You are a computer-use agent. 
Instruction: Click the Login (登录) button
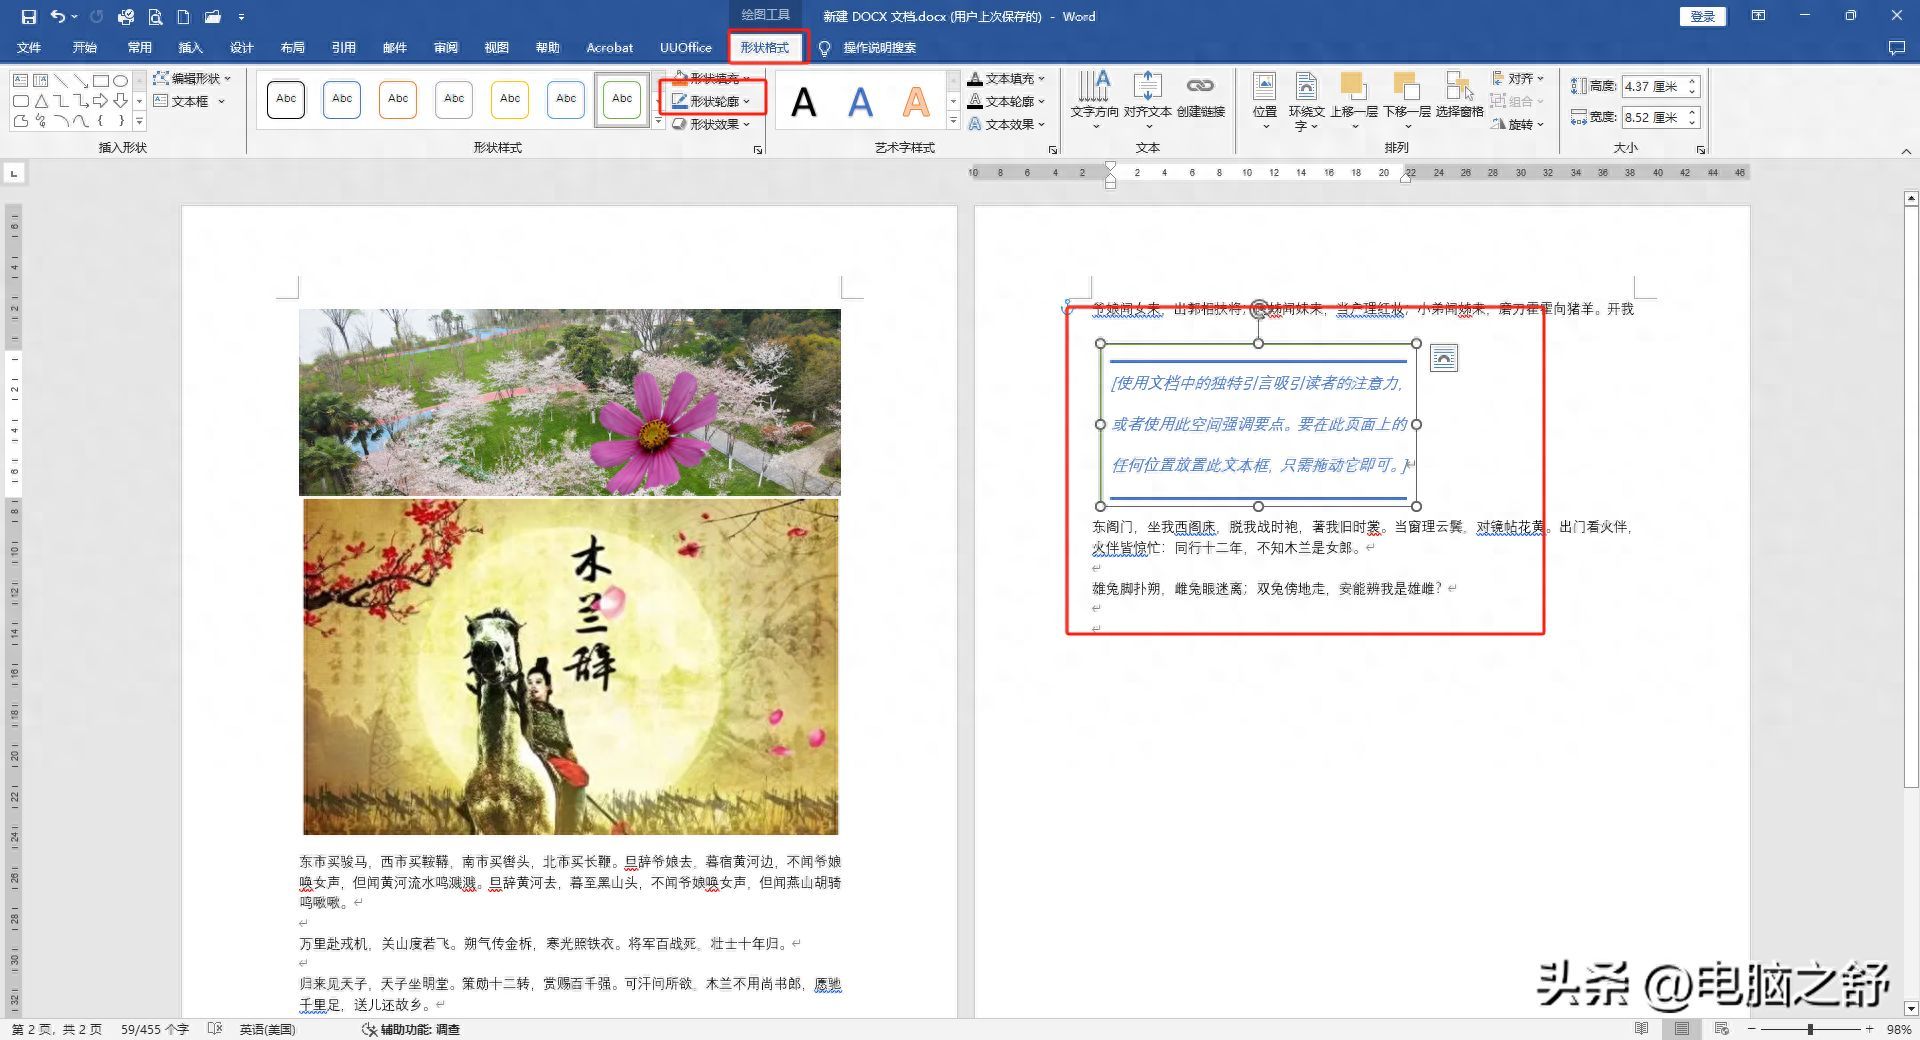(1703, 16)
